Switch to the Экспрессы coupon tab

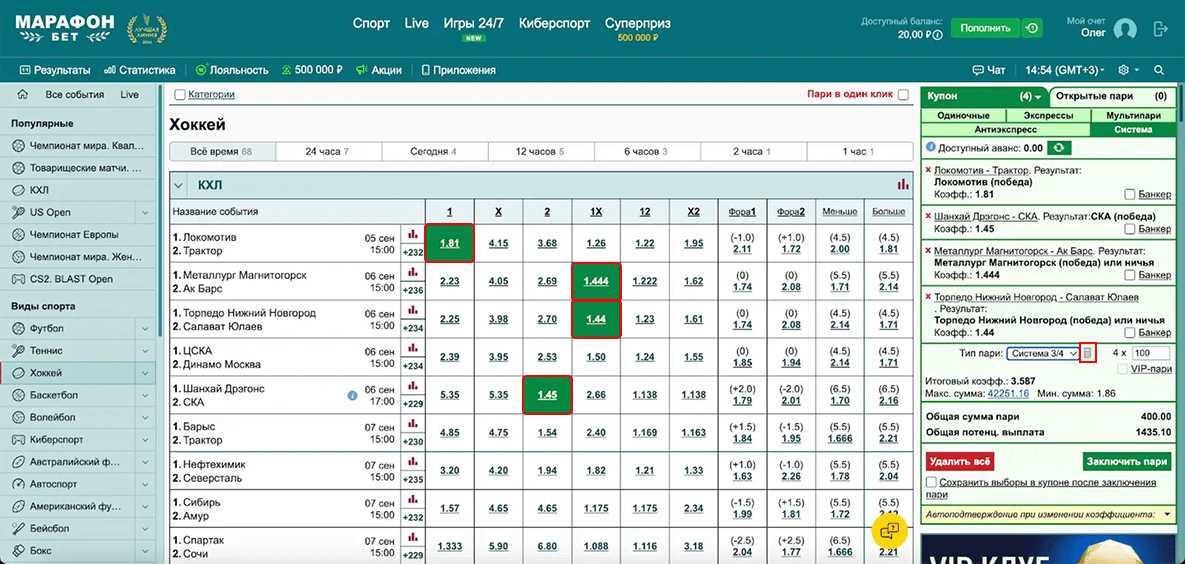coord(1047,116)
